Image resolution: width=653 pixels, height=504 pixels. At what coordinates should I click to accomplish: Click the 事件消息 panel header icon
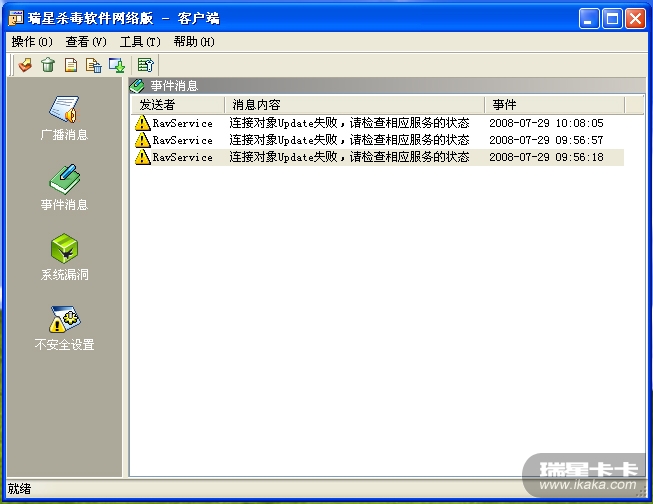click(137, 86)
